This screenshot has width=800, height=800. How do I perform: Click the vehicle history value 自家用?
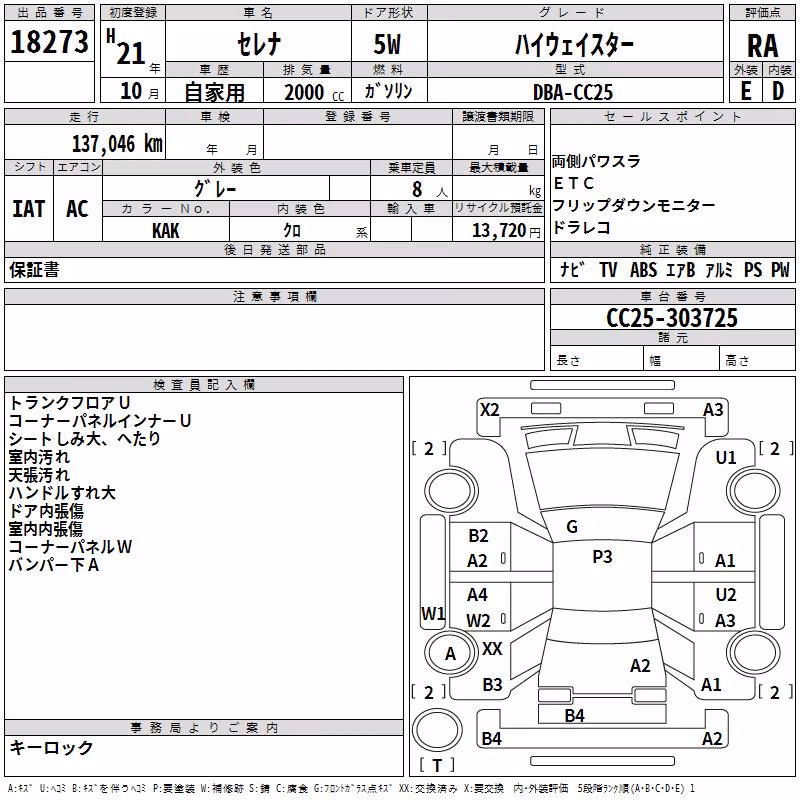[x=214, y=92]
